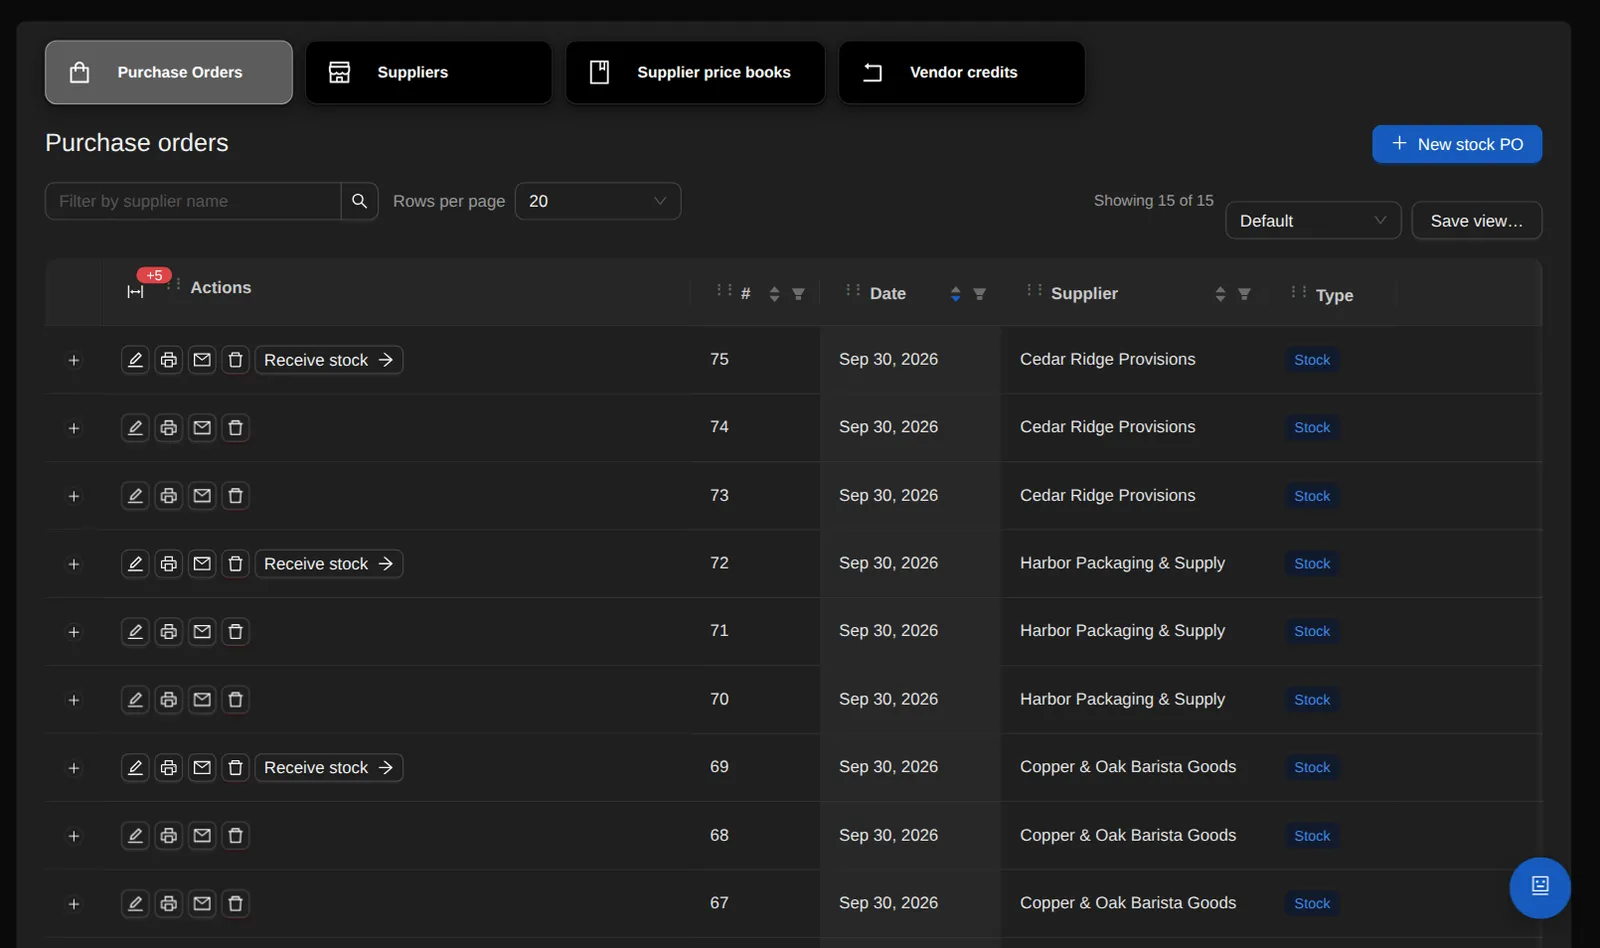Delete purchase order 73
The image size is (1600, 948).
tap(236, 496)
